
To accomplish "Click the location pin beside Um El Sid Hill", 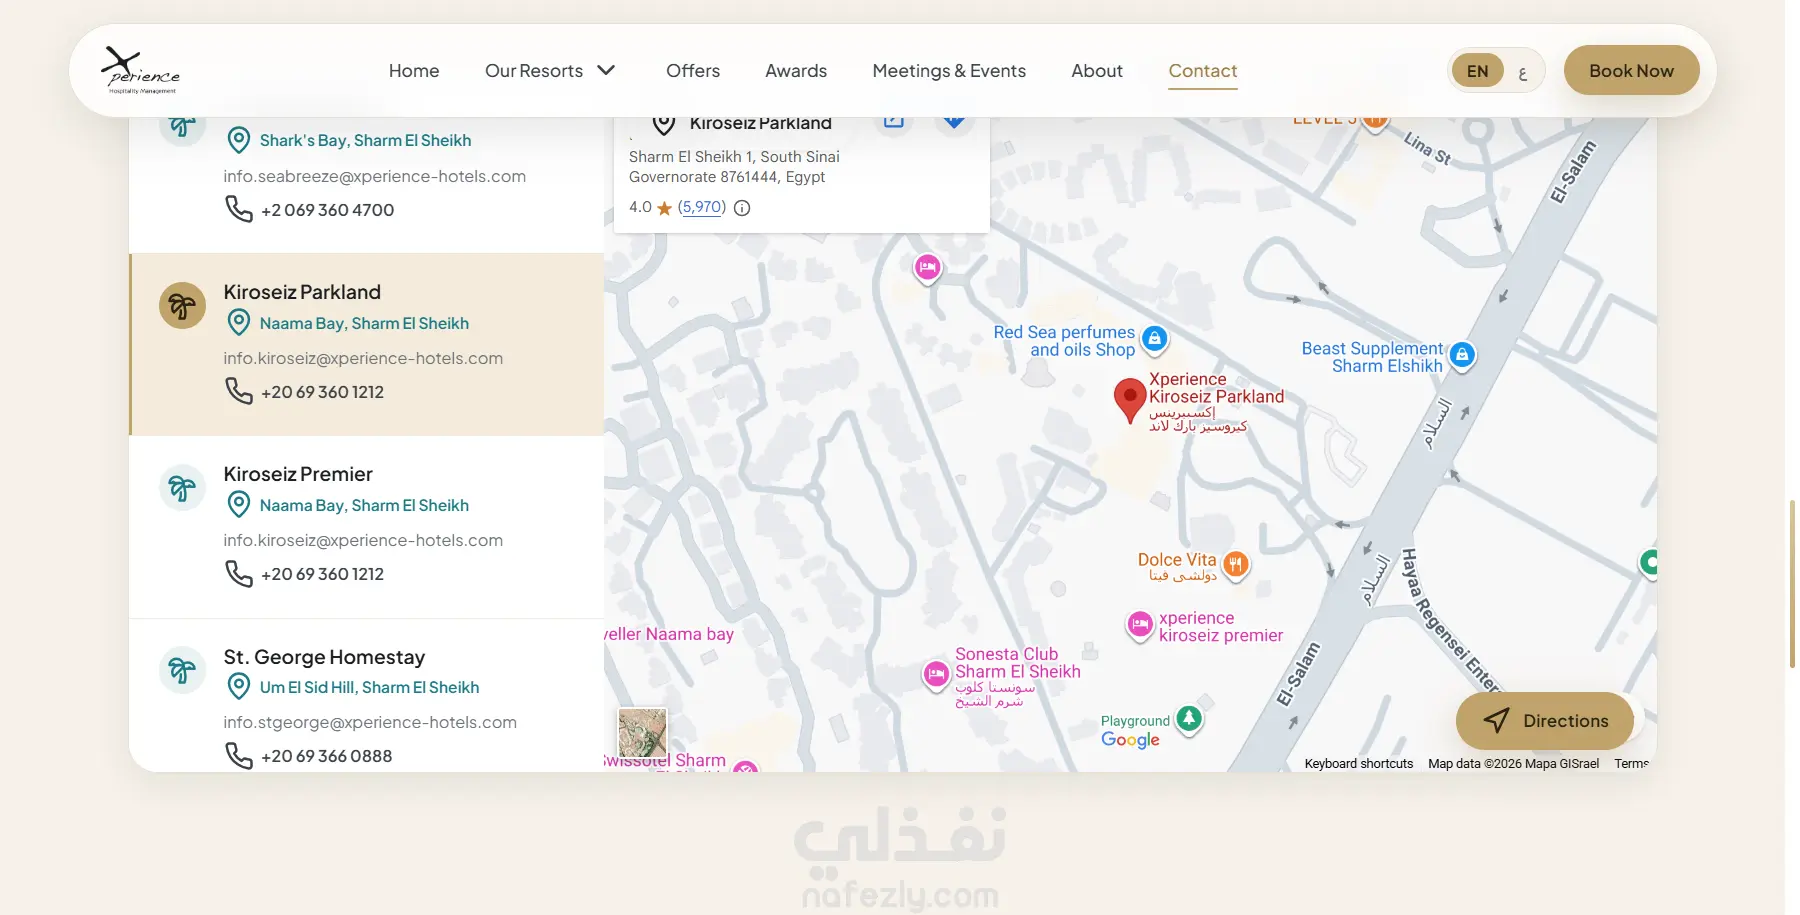I will pos(238,686).
